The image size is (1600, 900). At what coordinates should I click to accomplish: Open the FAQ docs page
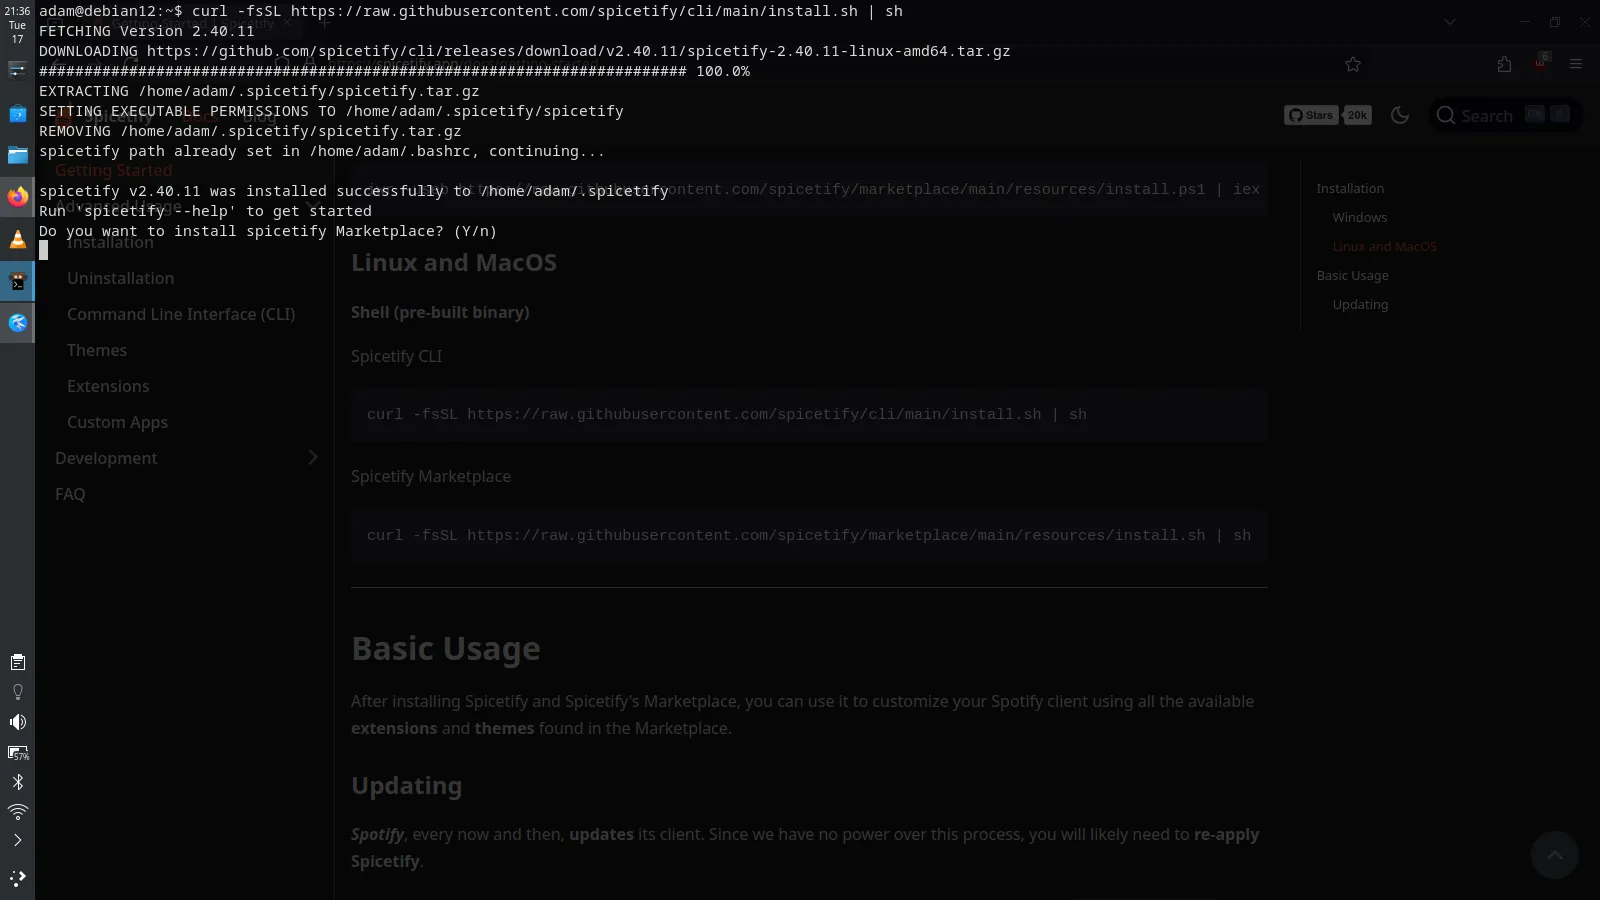pyautogui.click(x=70, y=494)
